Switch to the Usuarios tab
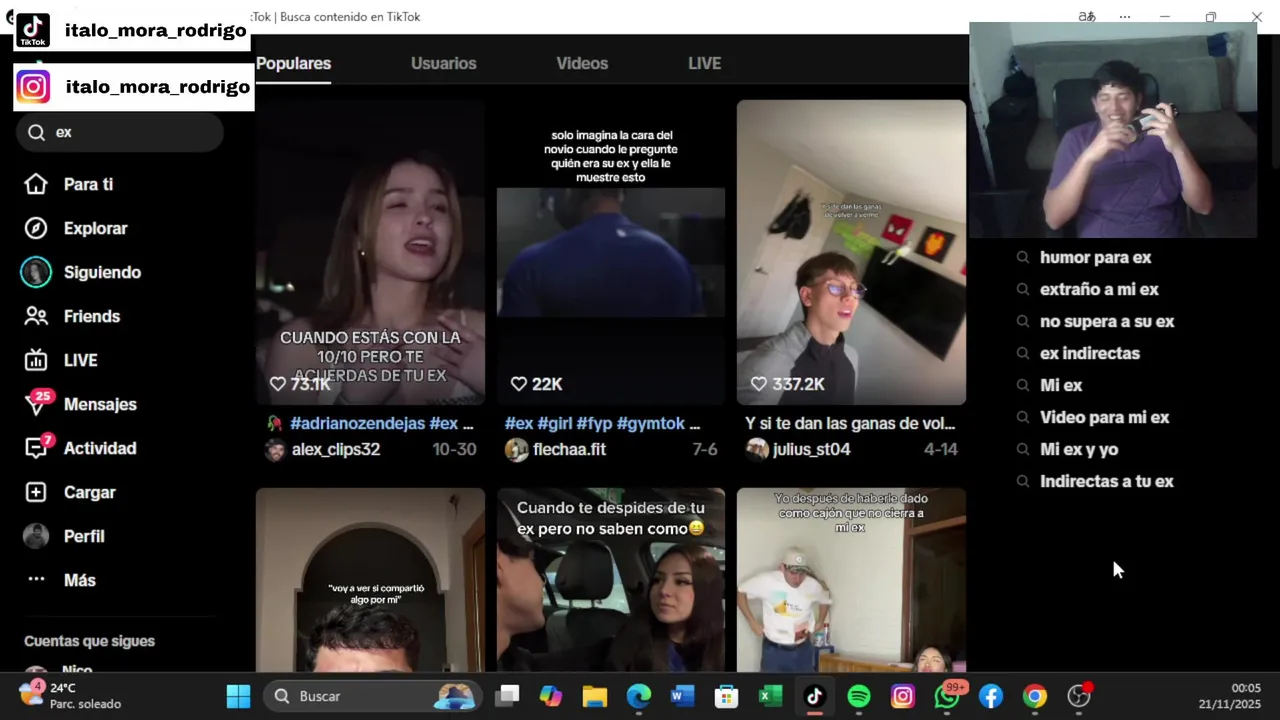The width and height of the screenshot is (1280, 720). coord(443,63)
